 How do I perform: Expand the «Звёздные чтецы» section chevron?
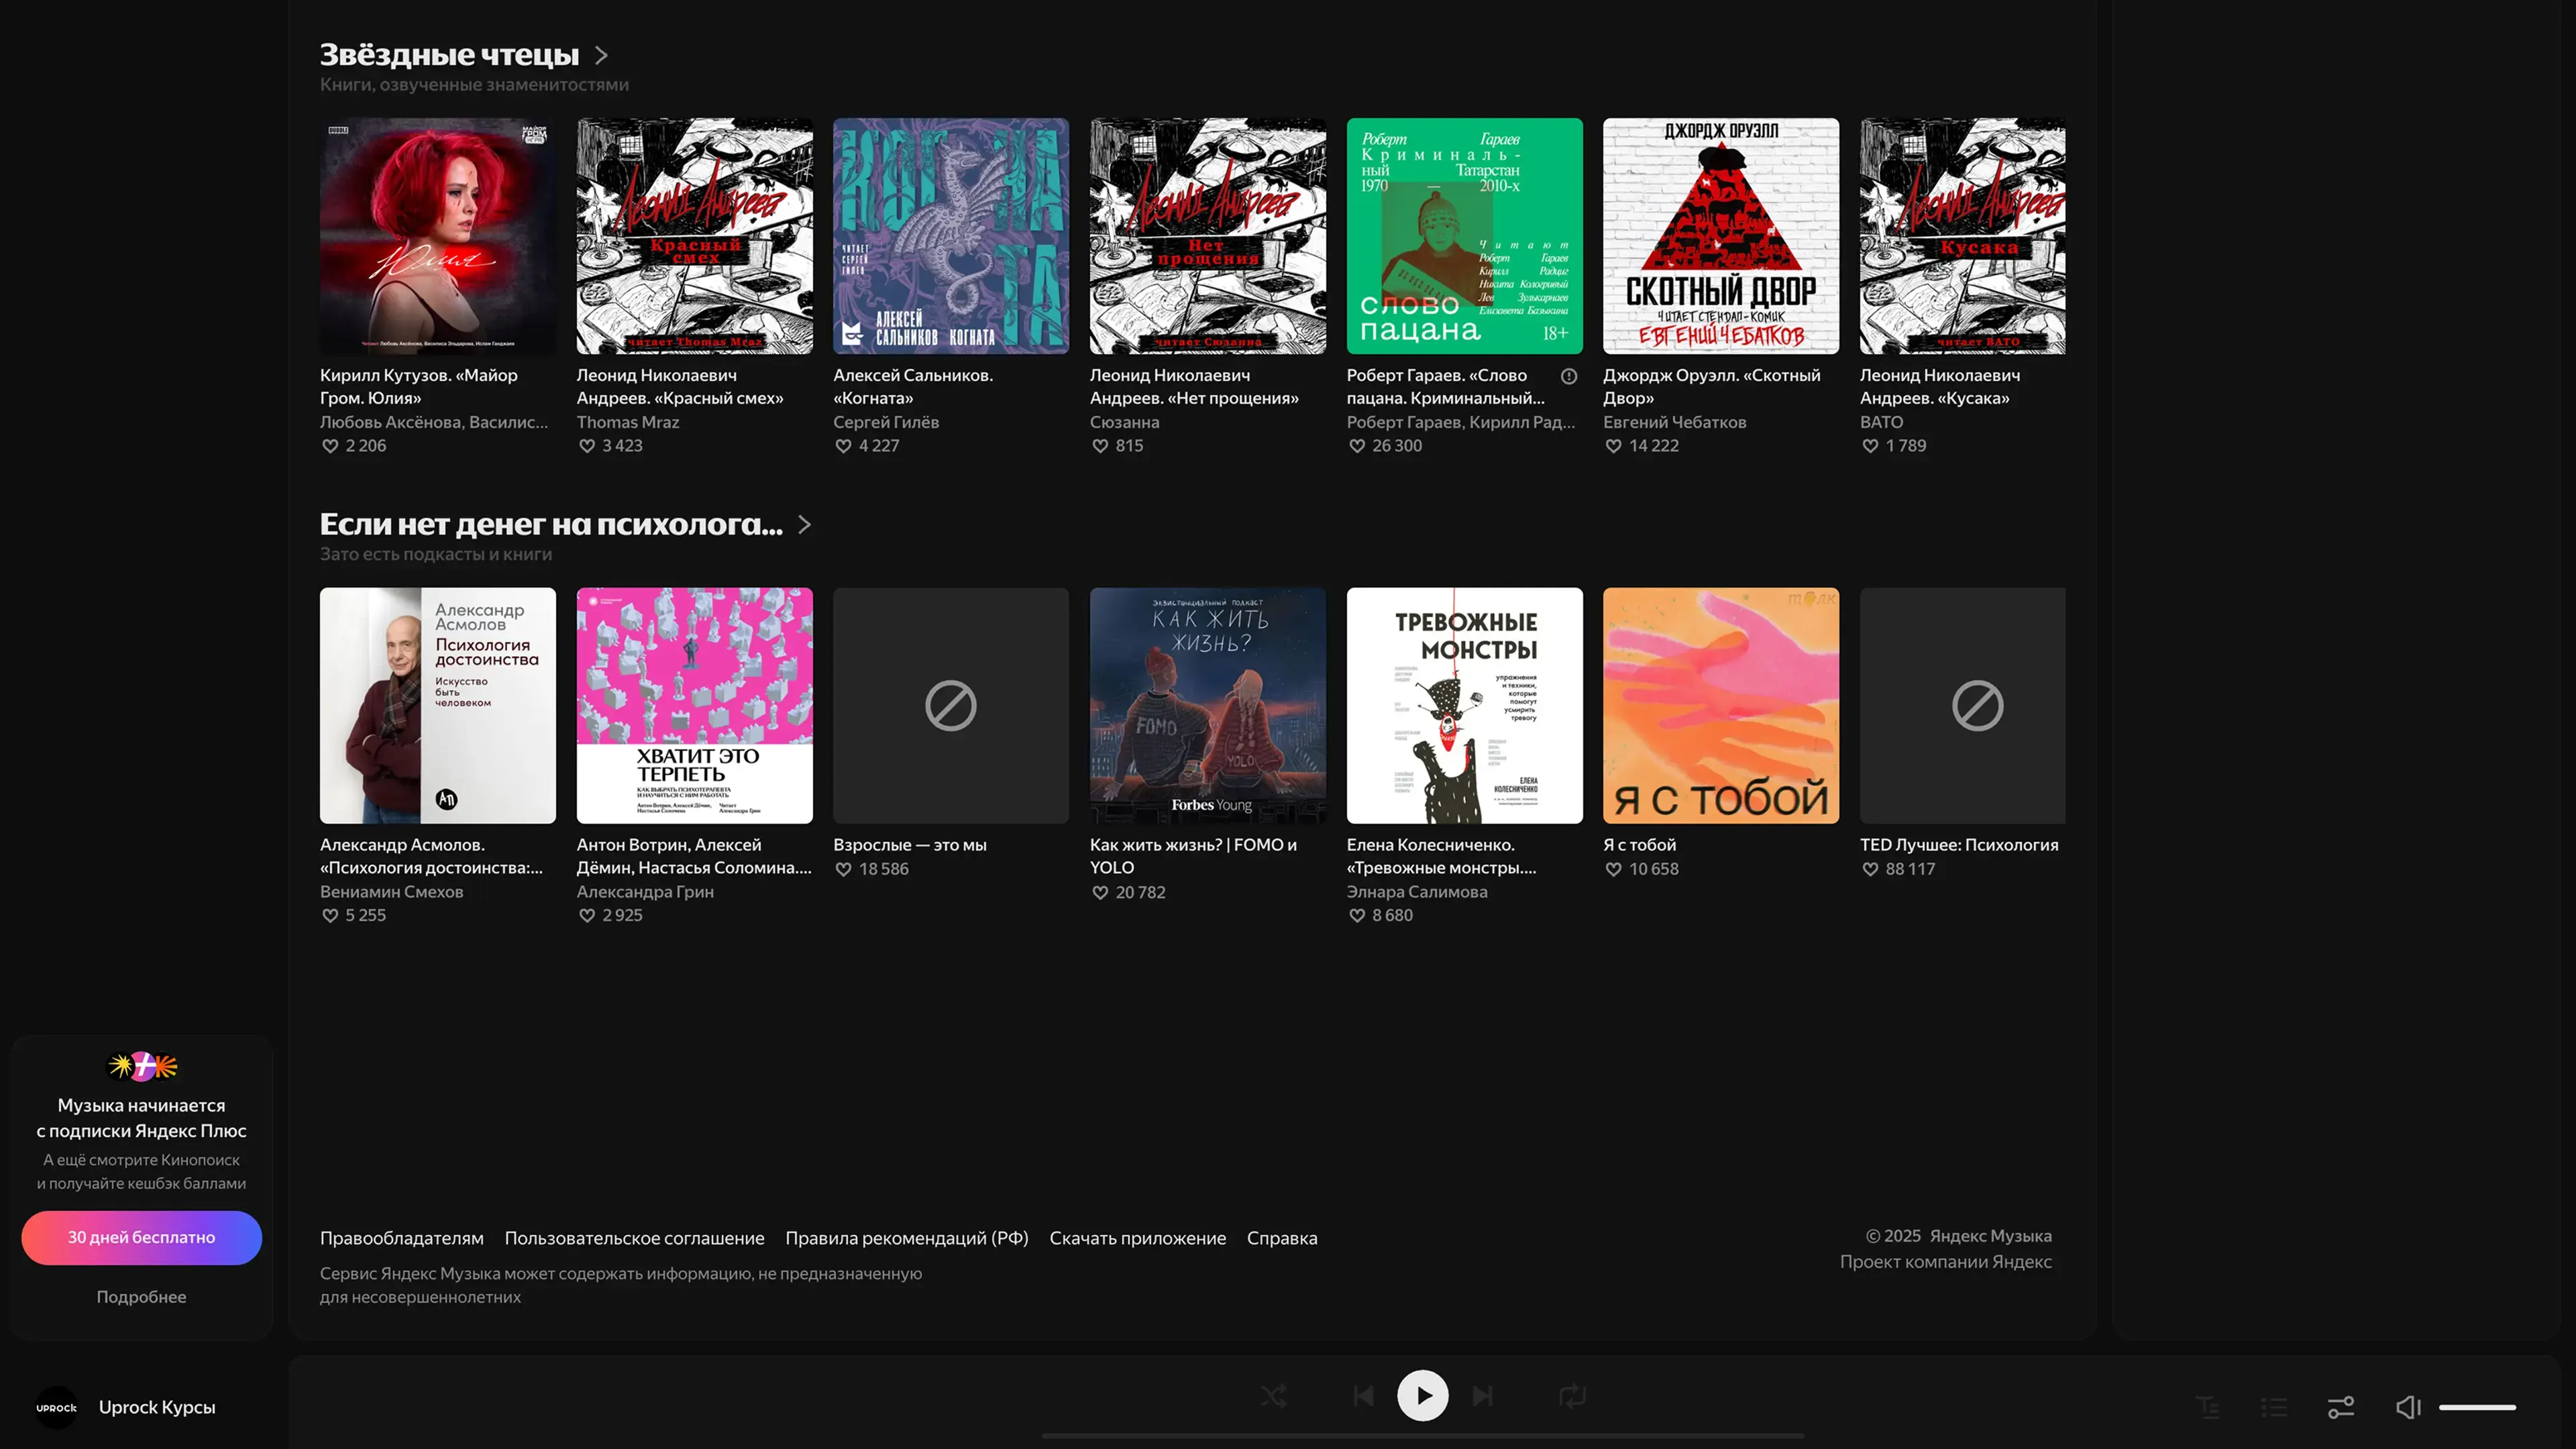601,55
